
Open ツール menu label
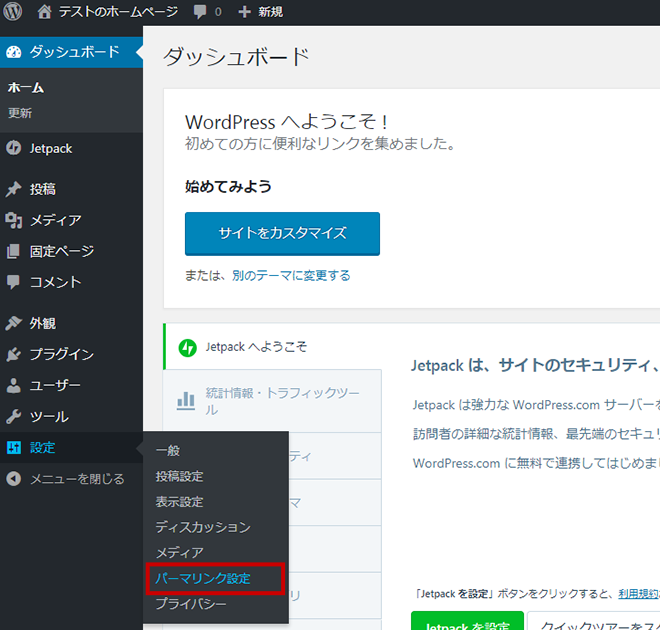[49, 416]
